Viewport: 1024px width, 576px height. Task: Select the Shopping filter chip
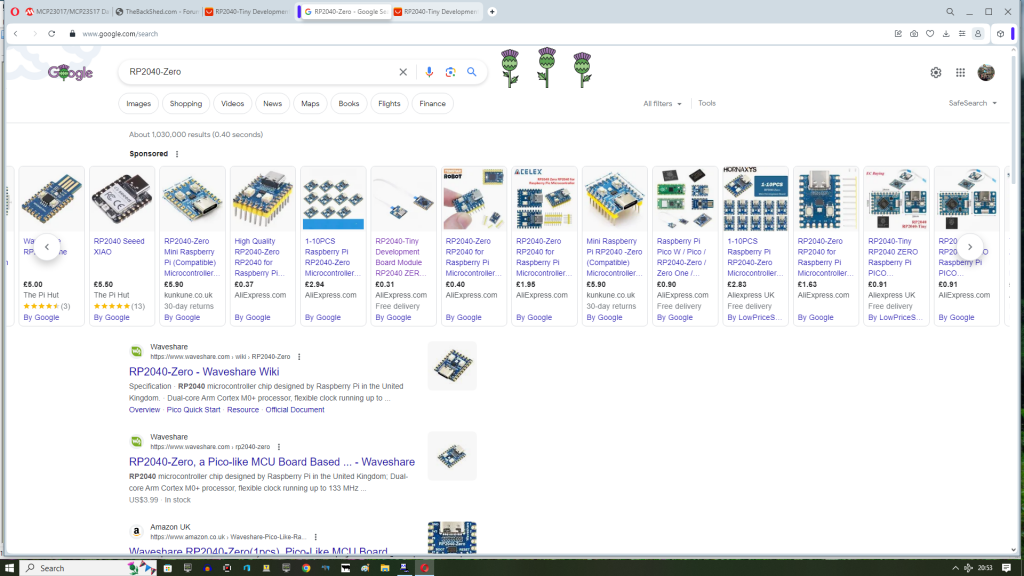[x=185, y=104]
